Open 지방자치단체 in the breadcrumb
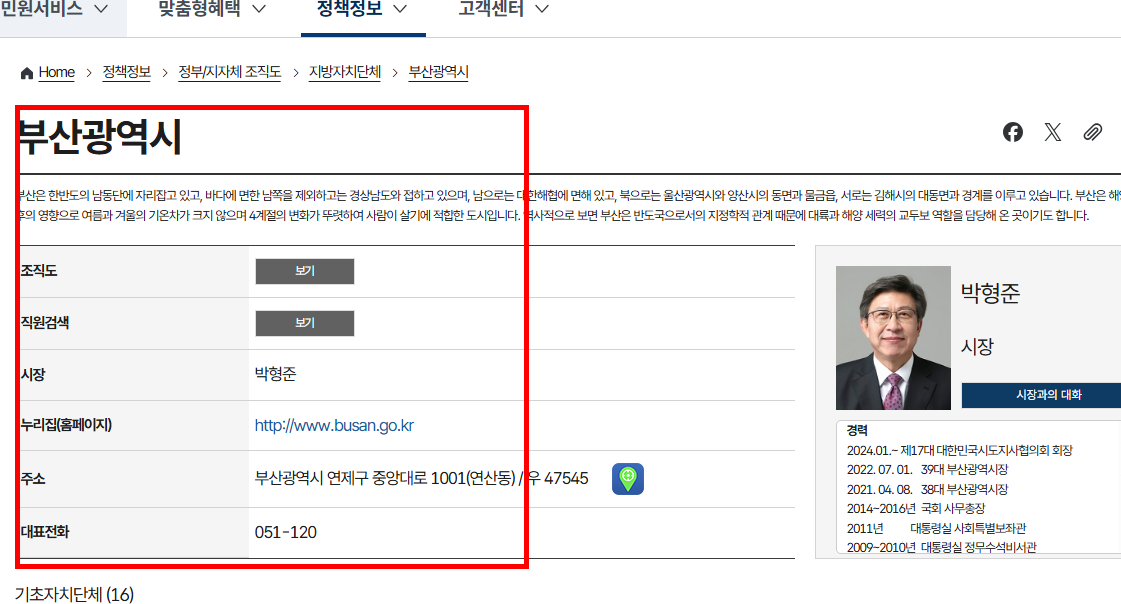 click(345, 72)
